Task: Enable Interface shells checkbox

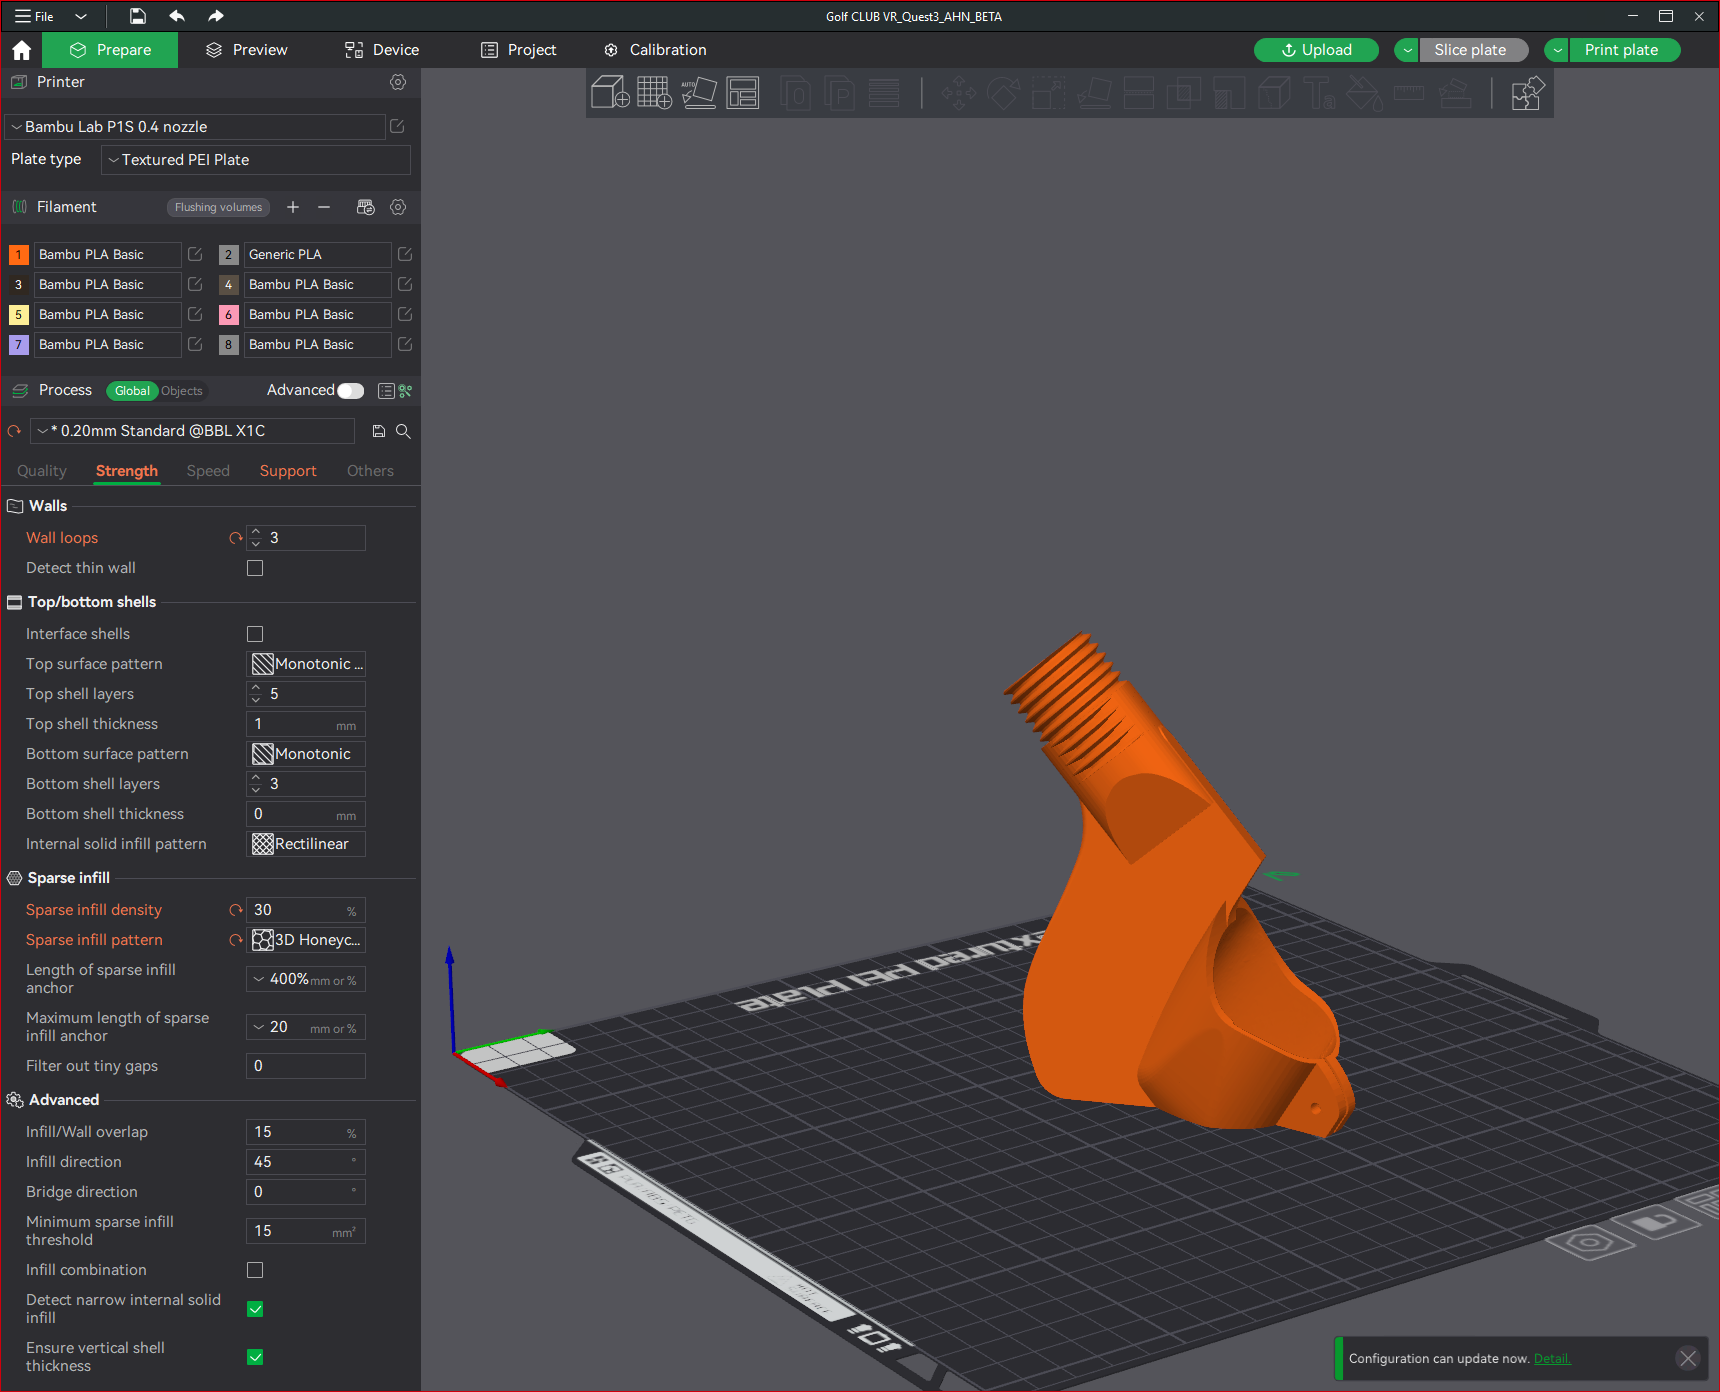Action: click(x=255, y=634)
